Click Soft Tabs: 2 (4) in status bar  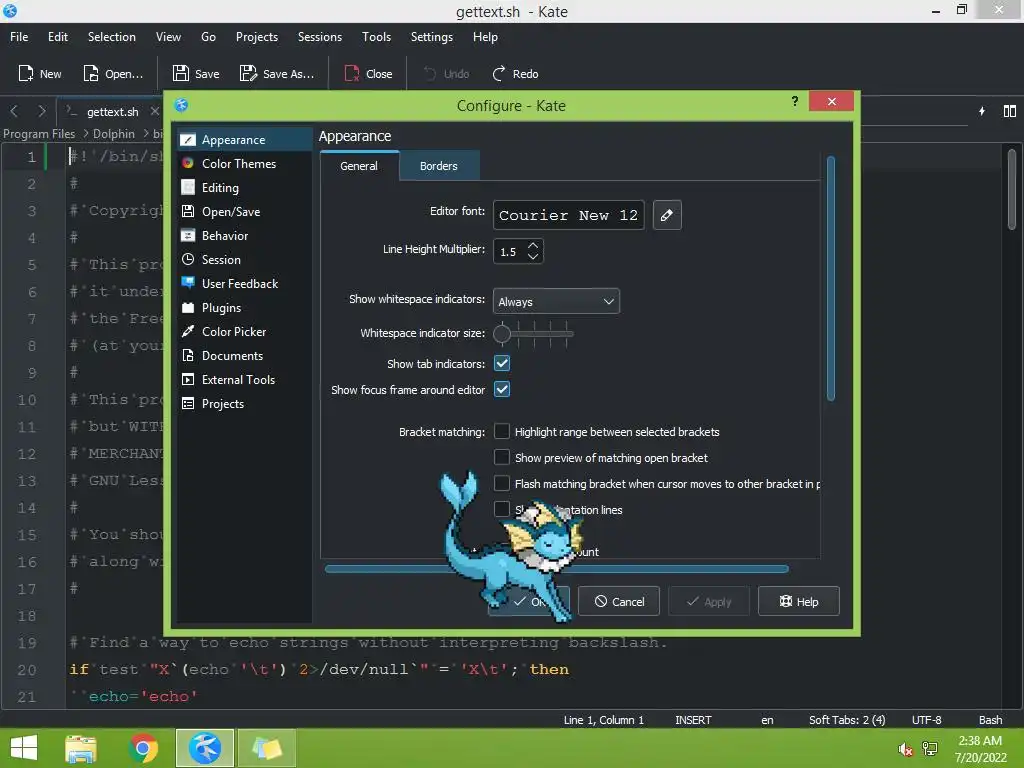point(847,720)
